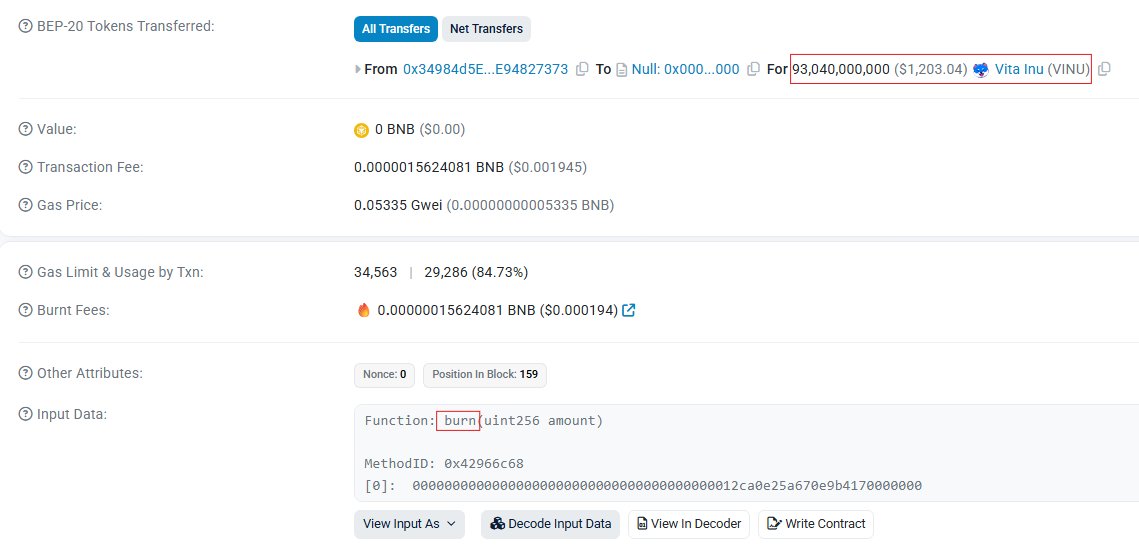1139x555 pixels.
Task: Show help icon for Transaction Fee
Action: (25, 167)
